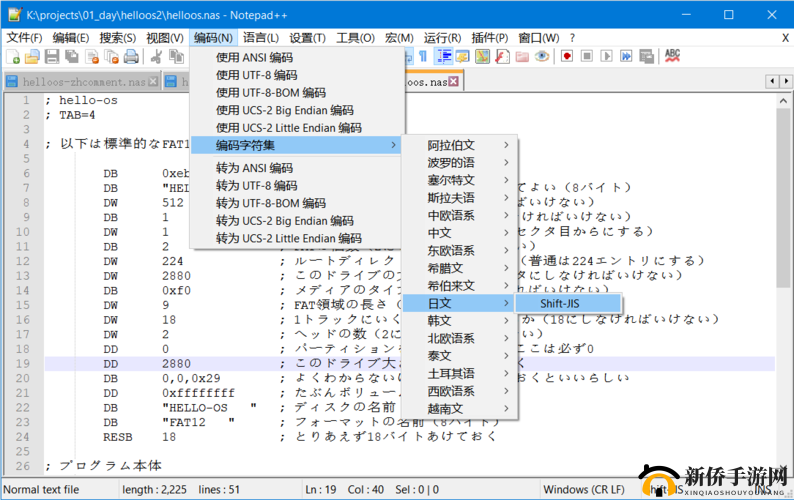Choose 转为 ANSI 编码

click(x=298, y=168)
